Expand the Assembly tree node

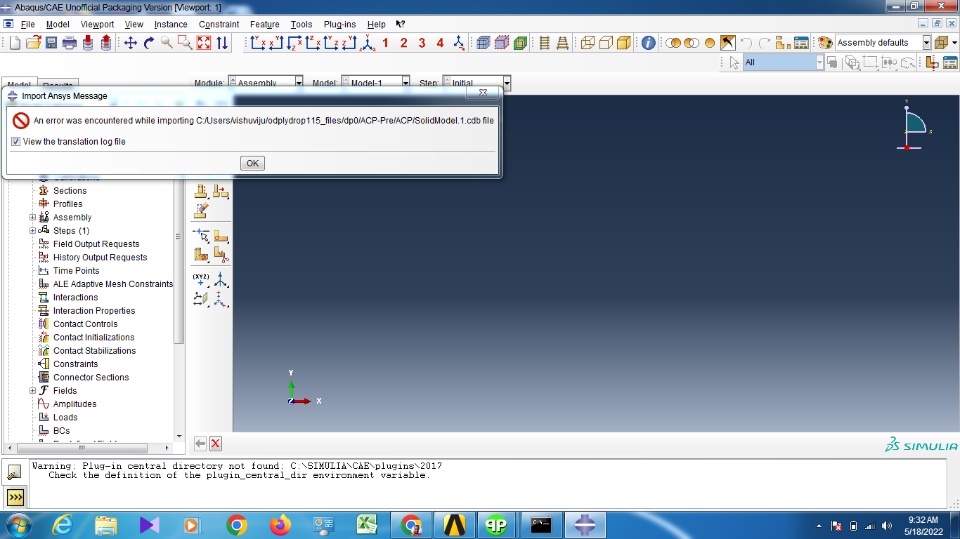tap(32, 217)
